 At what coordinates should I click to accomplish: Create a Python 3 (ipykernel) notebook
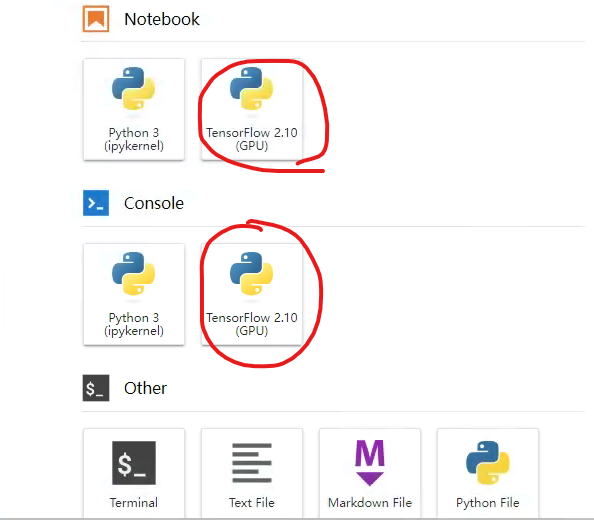point(134,109)
